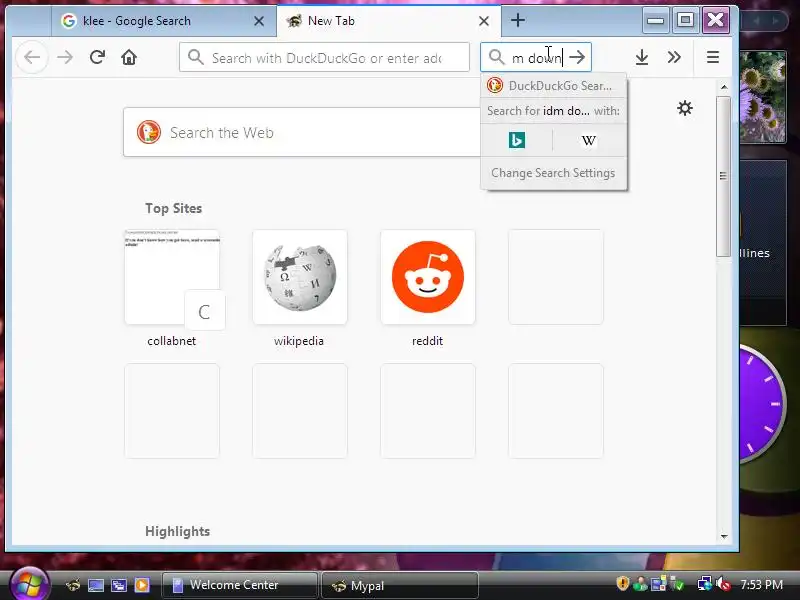Click the flower slideshow gadget in sidebar
Screen dimensions: 800x600
pyautogui.click(x=762, y=97)
